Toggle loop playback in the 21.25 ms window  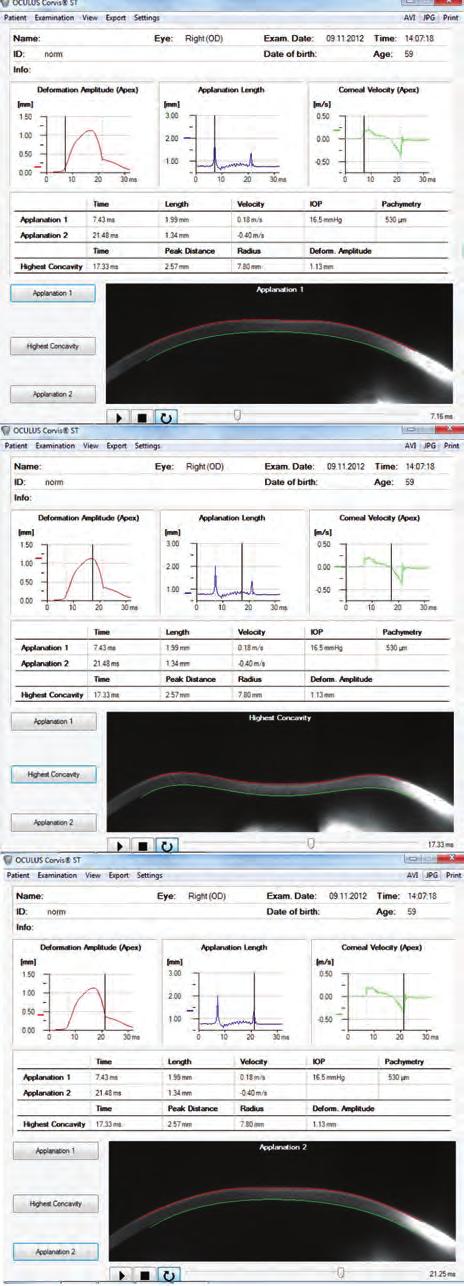pos(169,1274)
